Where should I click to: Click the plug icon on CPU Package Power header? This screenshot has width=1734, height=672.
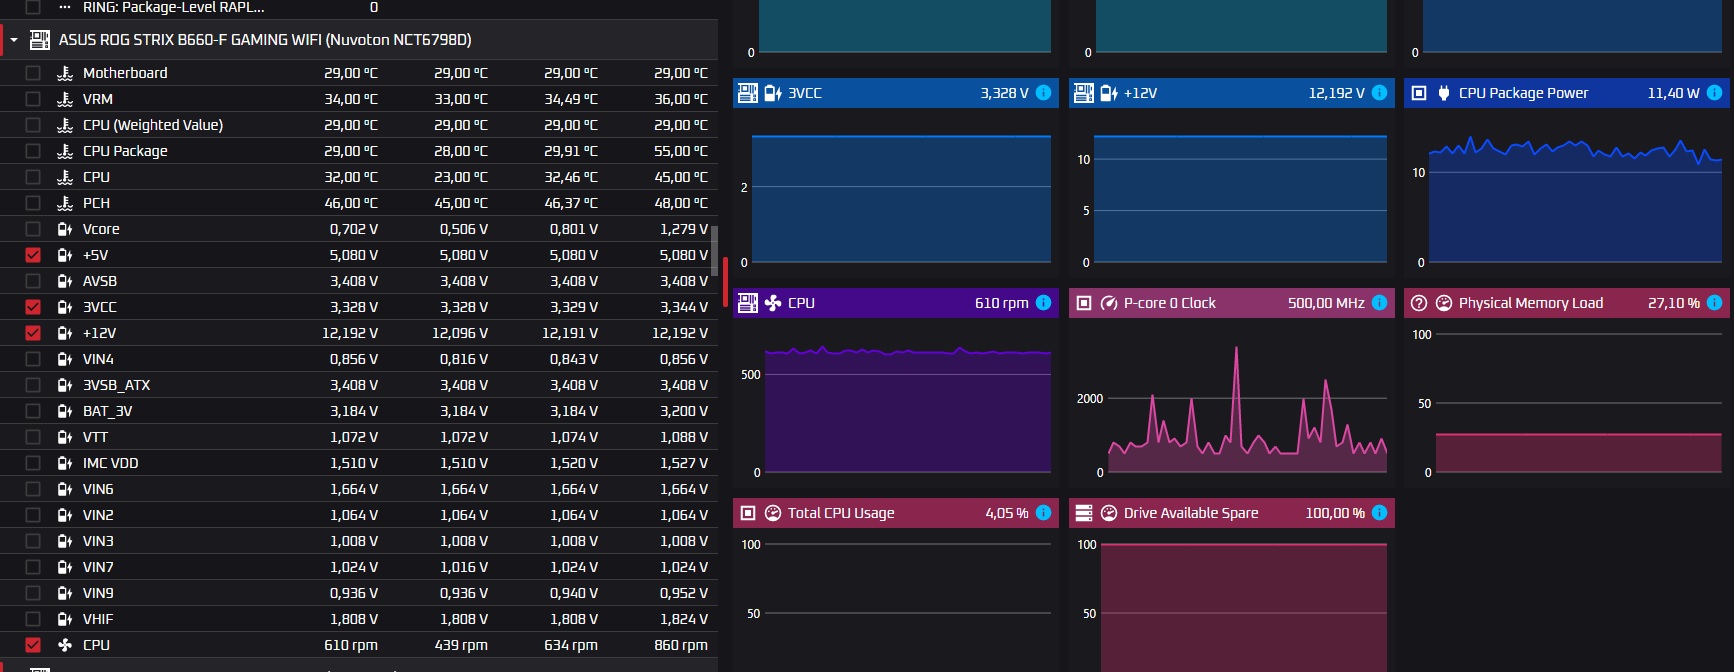point(1444,93)
